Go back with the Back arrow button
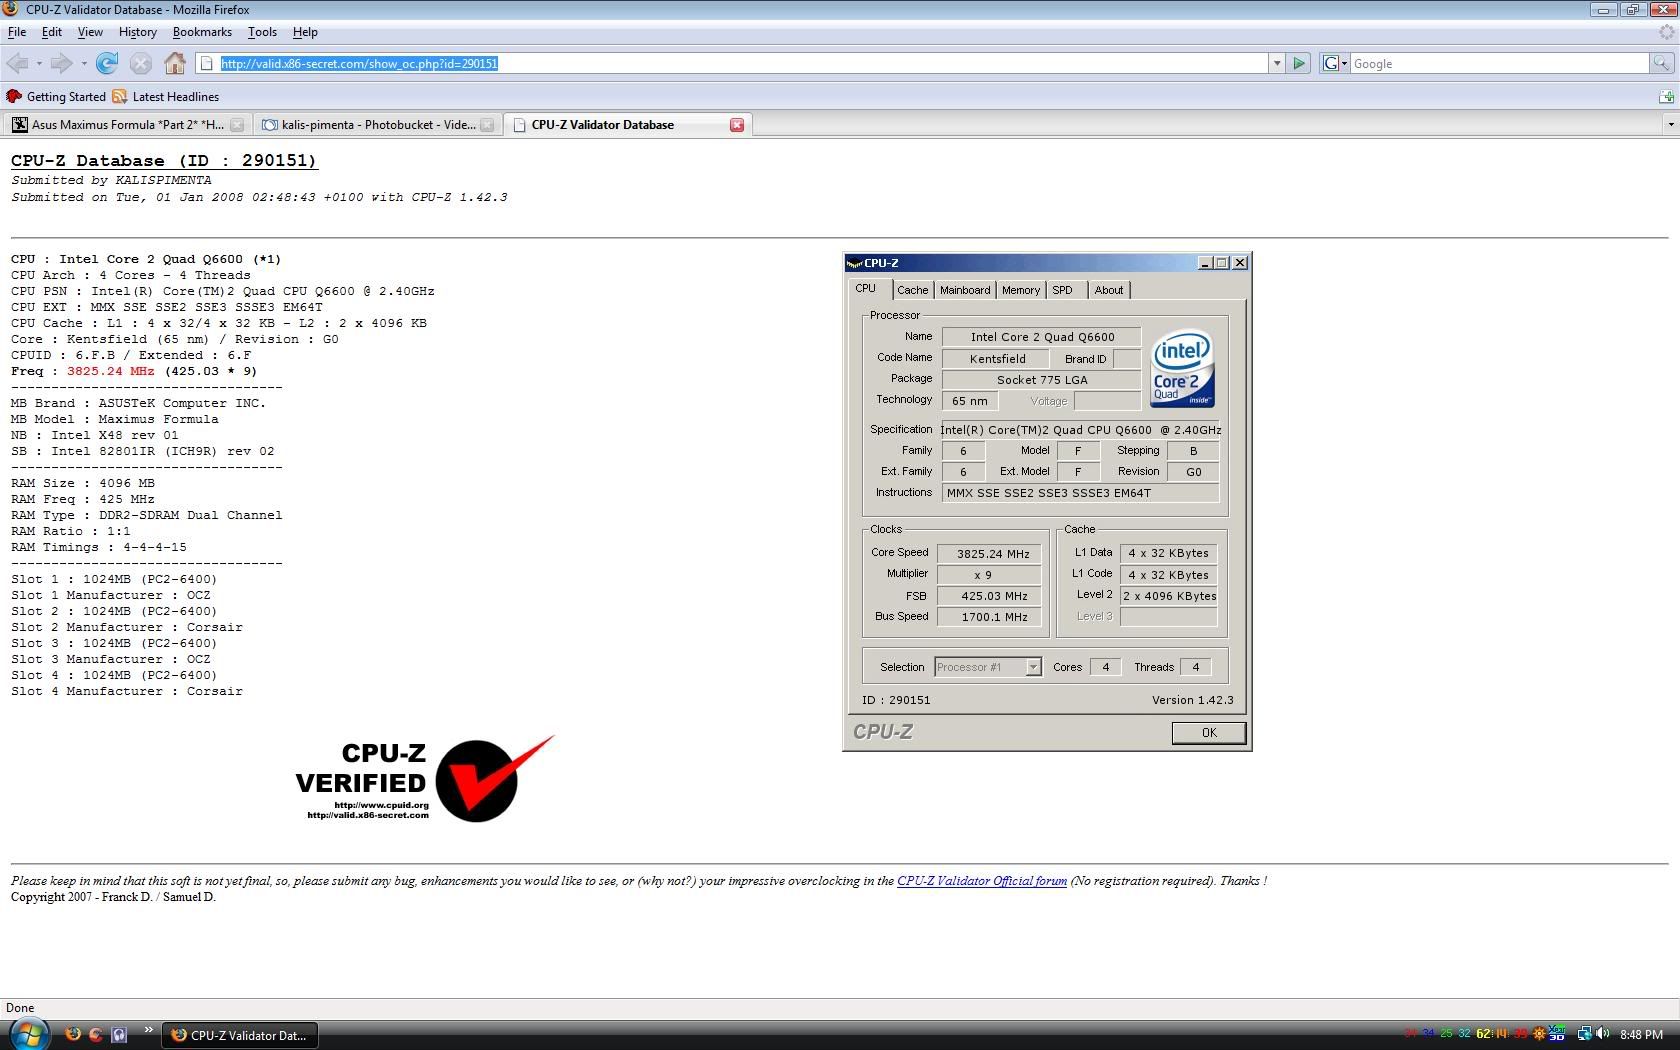 [17, 63]
